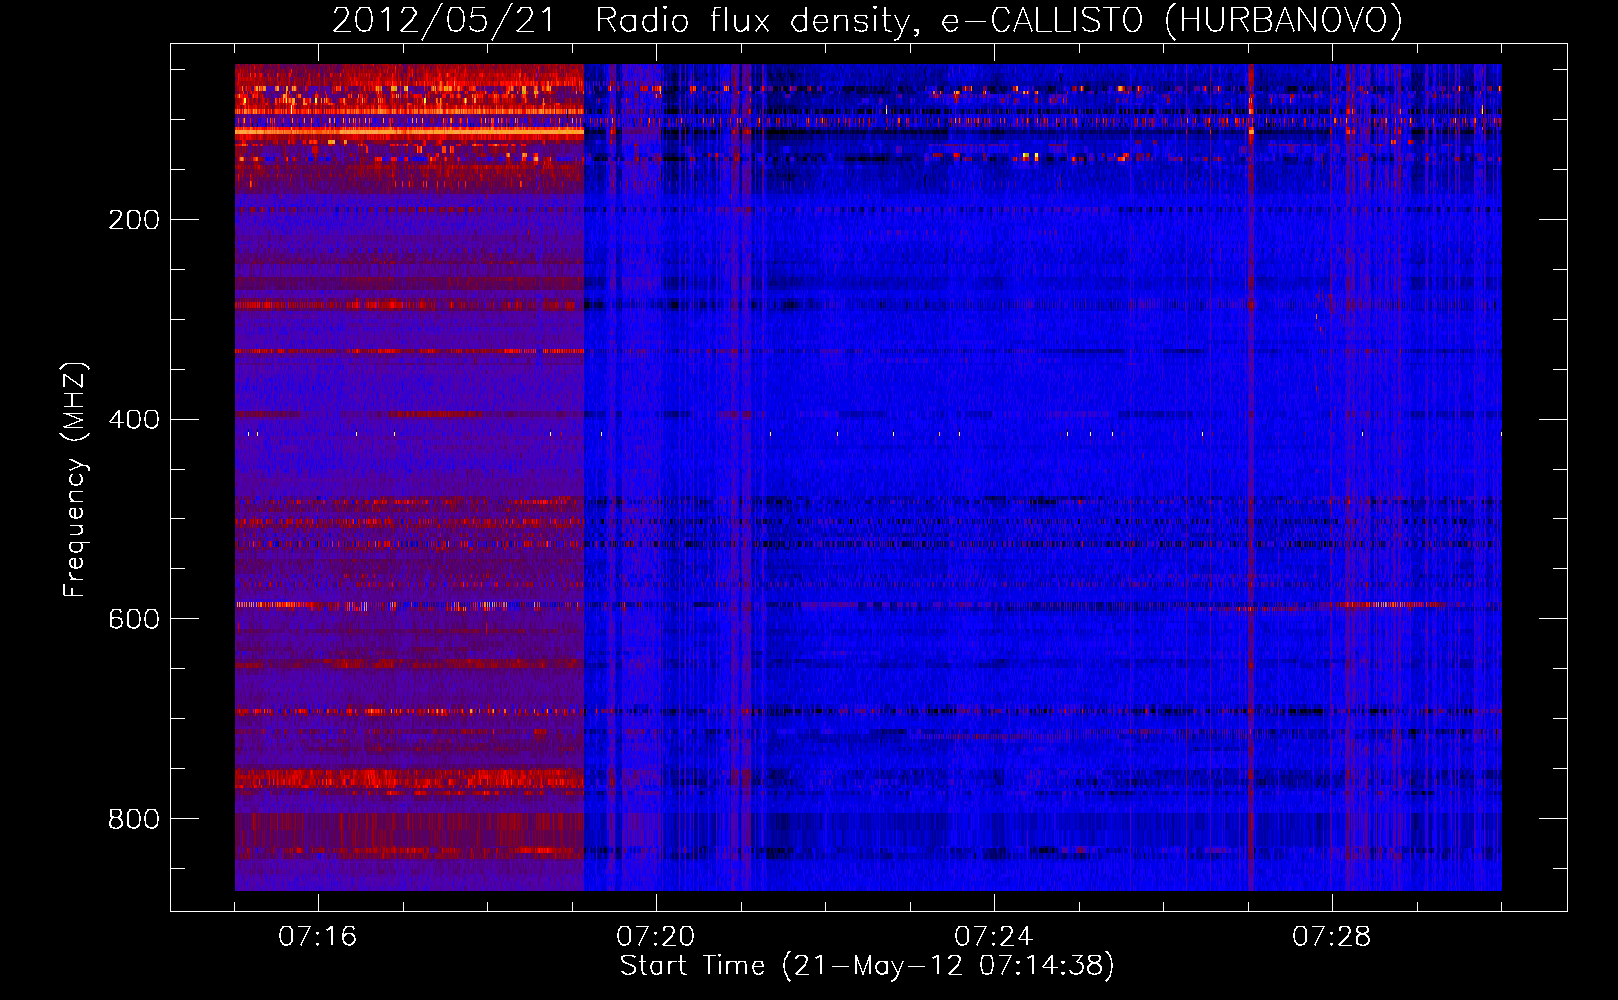Click the 200 frequency tick label
The image size is (1618, 1000).
coord(134,220)
